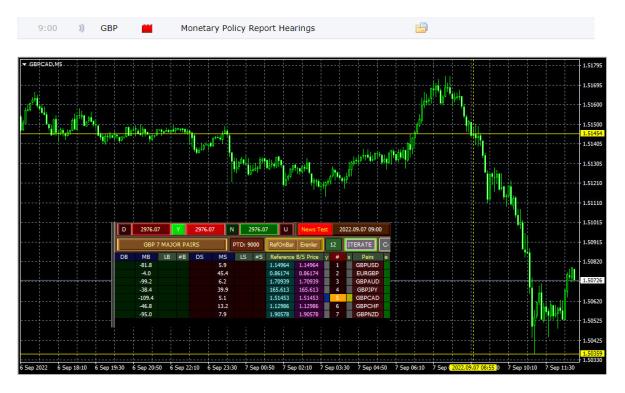The image size is (625, 393).
Task: Select the GBPAUD pair
Action: (368, 281)
